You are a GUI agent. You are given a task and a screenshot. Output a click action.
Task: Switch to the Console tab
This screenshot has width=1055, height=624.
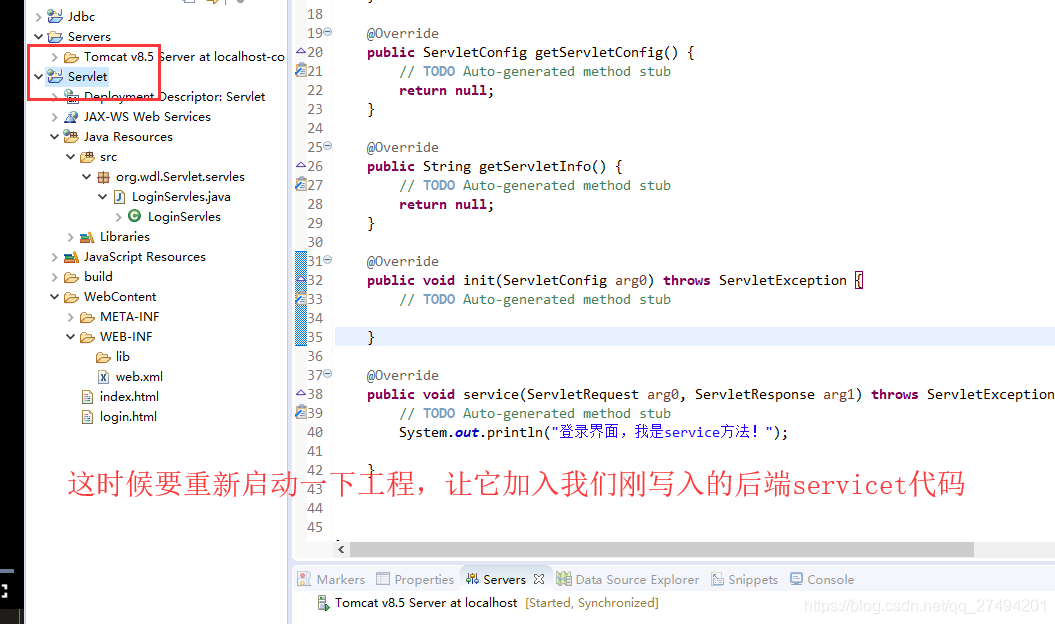coord(822,579)
